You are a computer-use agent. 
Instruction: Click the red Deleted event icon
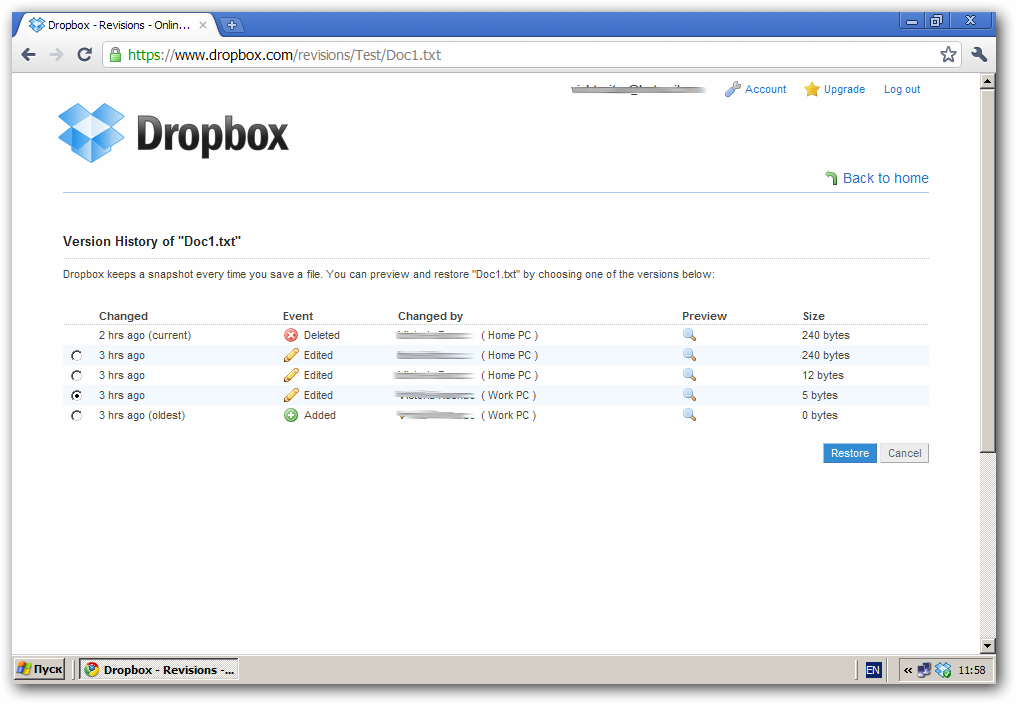291,335
